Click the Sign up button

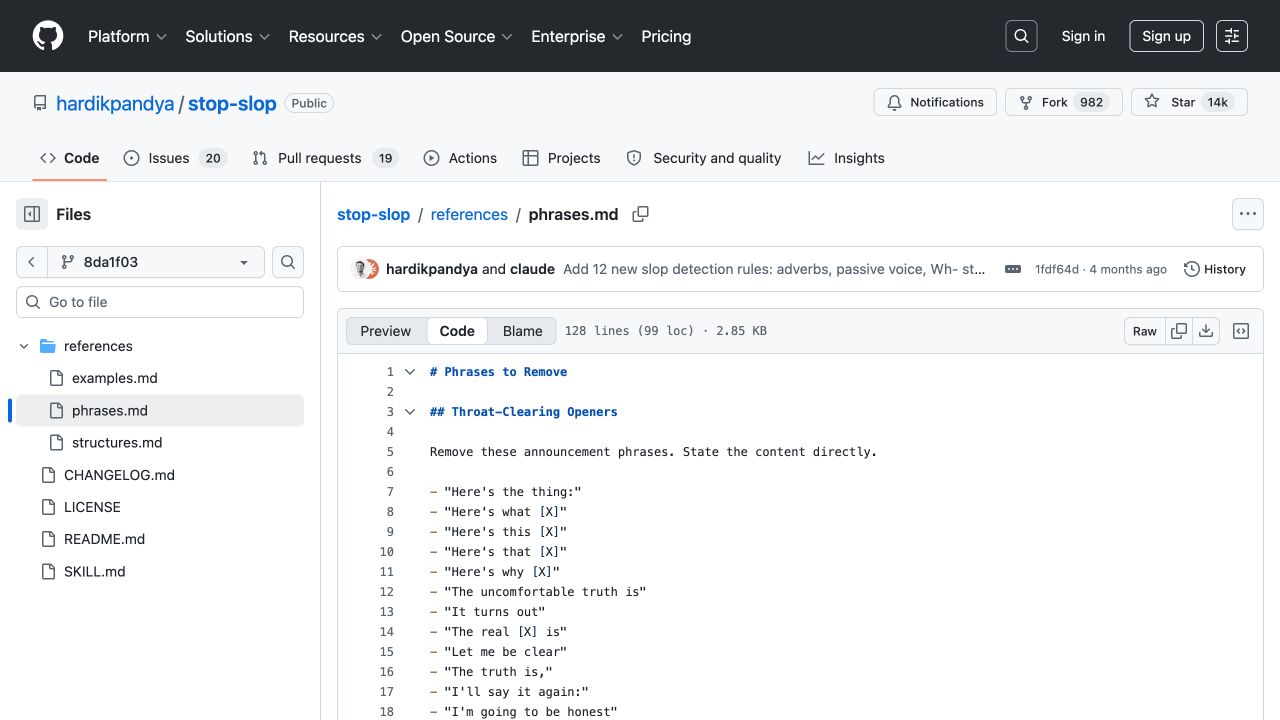point(1166,36)
